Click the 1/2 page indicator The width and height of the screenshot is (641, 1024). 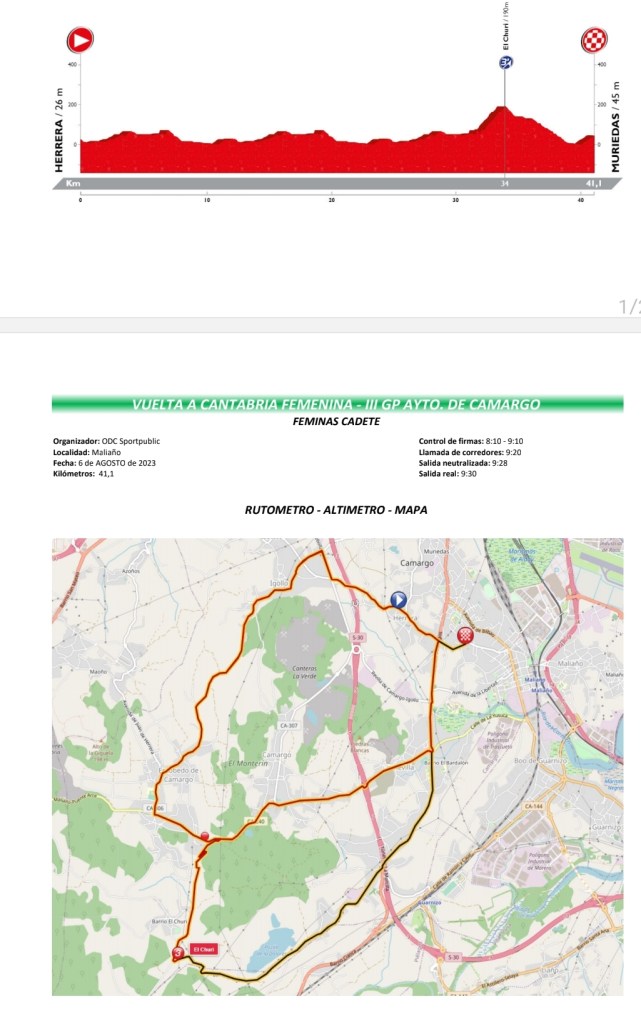629,305
